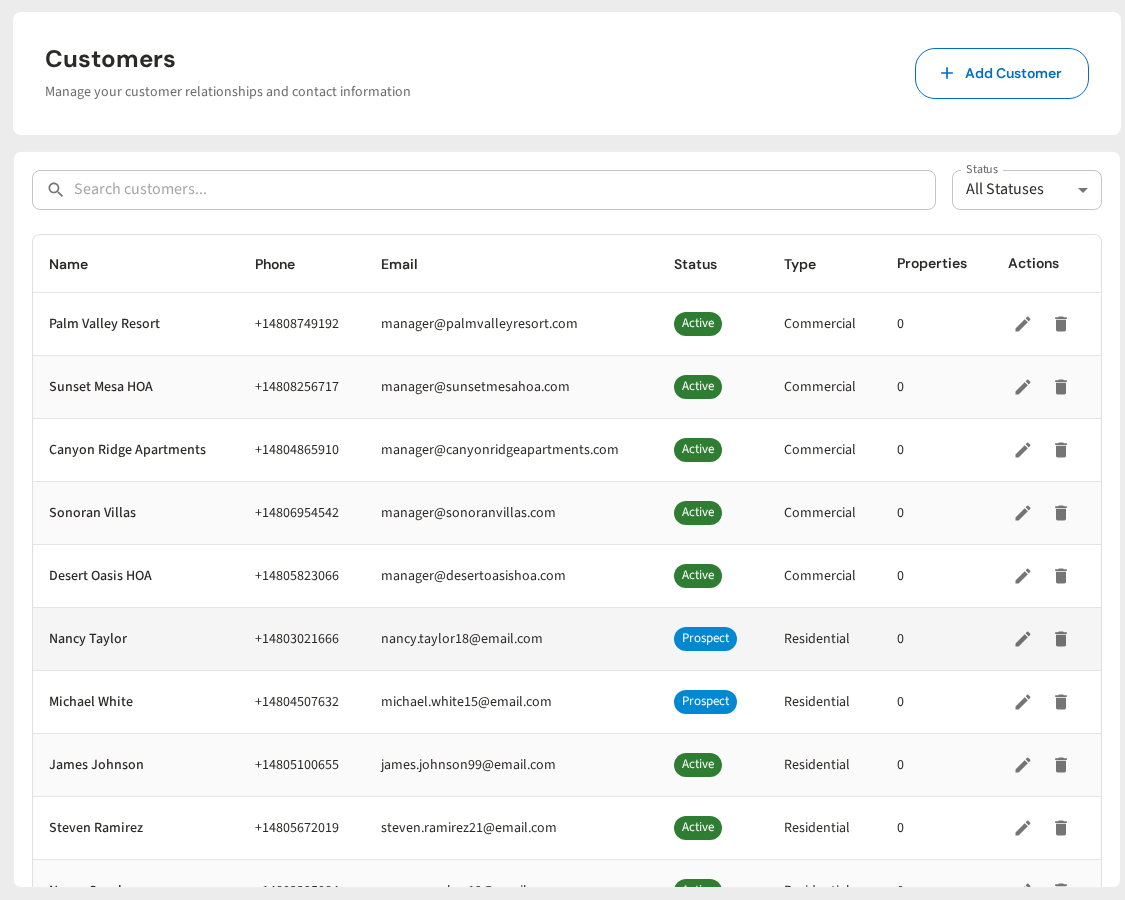Screen dimensions: 1125x900
Task: Open the edit pencil for Palm Valley Resort
Action: point(1022,323)
